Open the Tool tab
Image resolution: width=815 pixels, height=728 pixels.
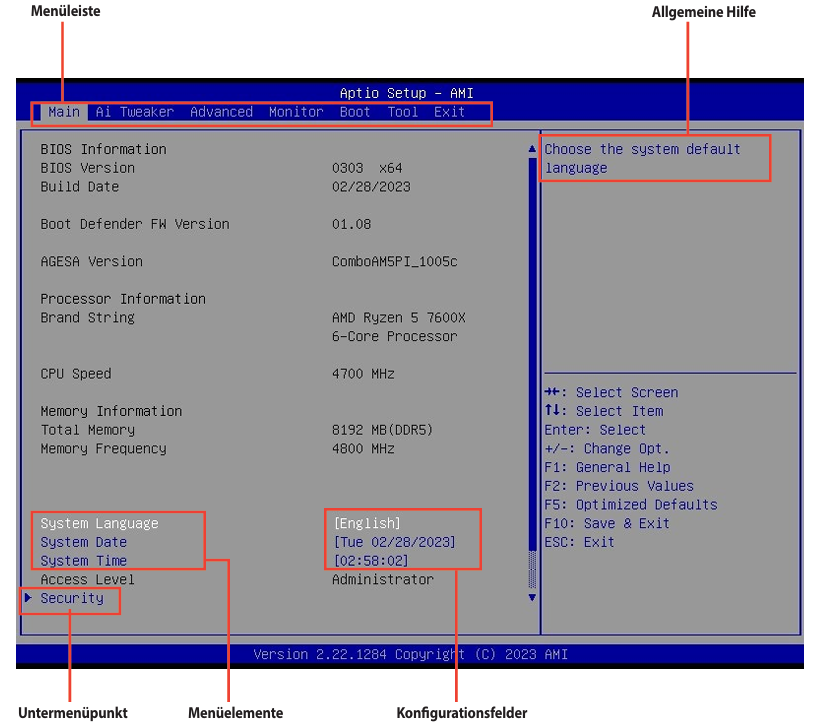click(403, 112)
